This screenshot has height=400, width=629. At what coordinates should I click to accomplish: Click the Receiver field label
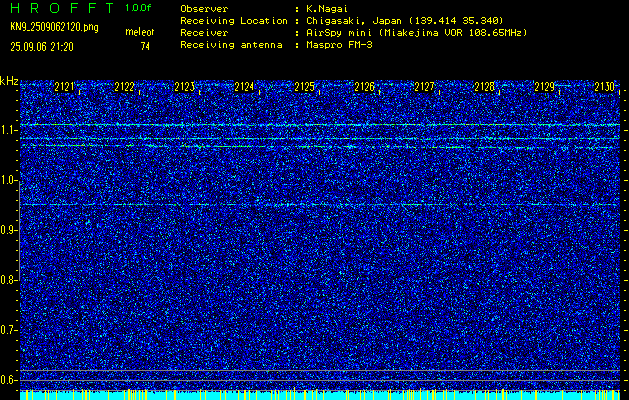204,33
